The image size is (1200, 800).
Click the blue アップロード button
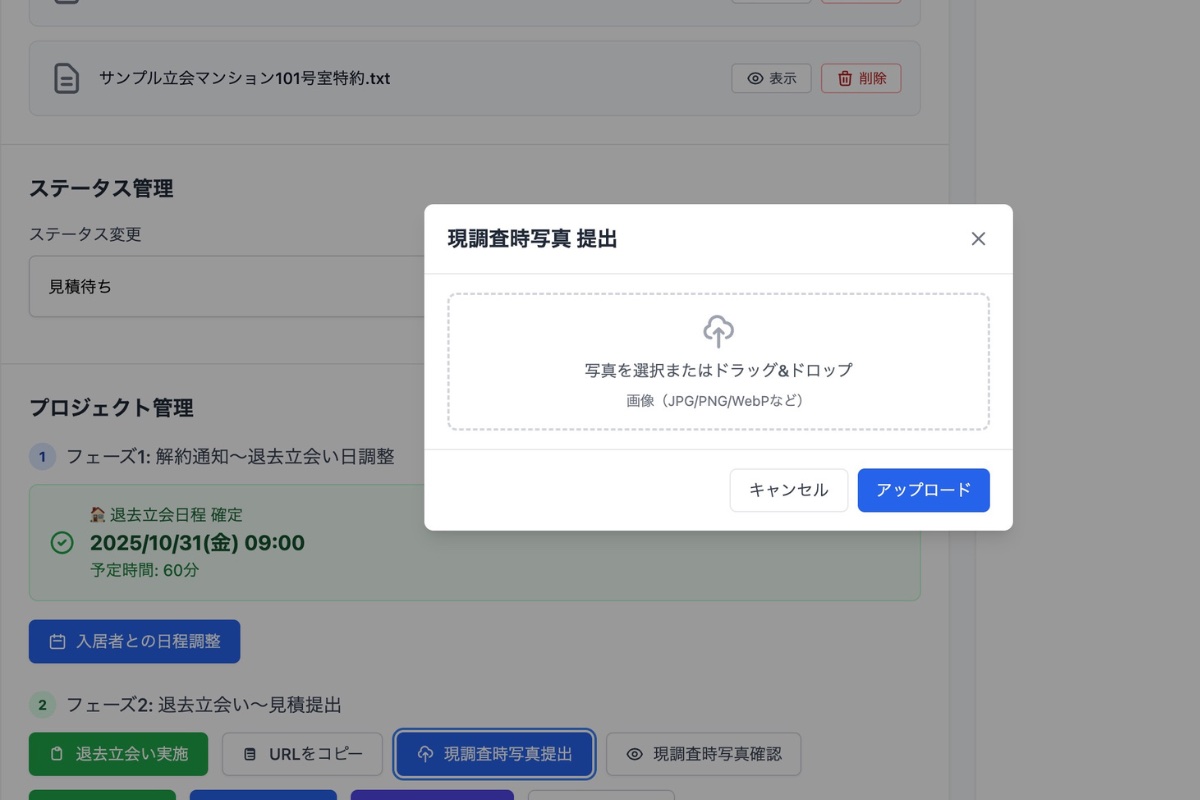click(923, 490)
